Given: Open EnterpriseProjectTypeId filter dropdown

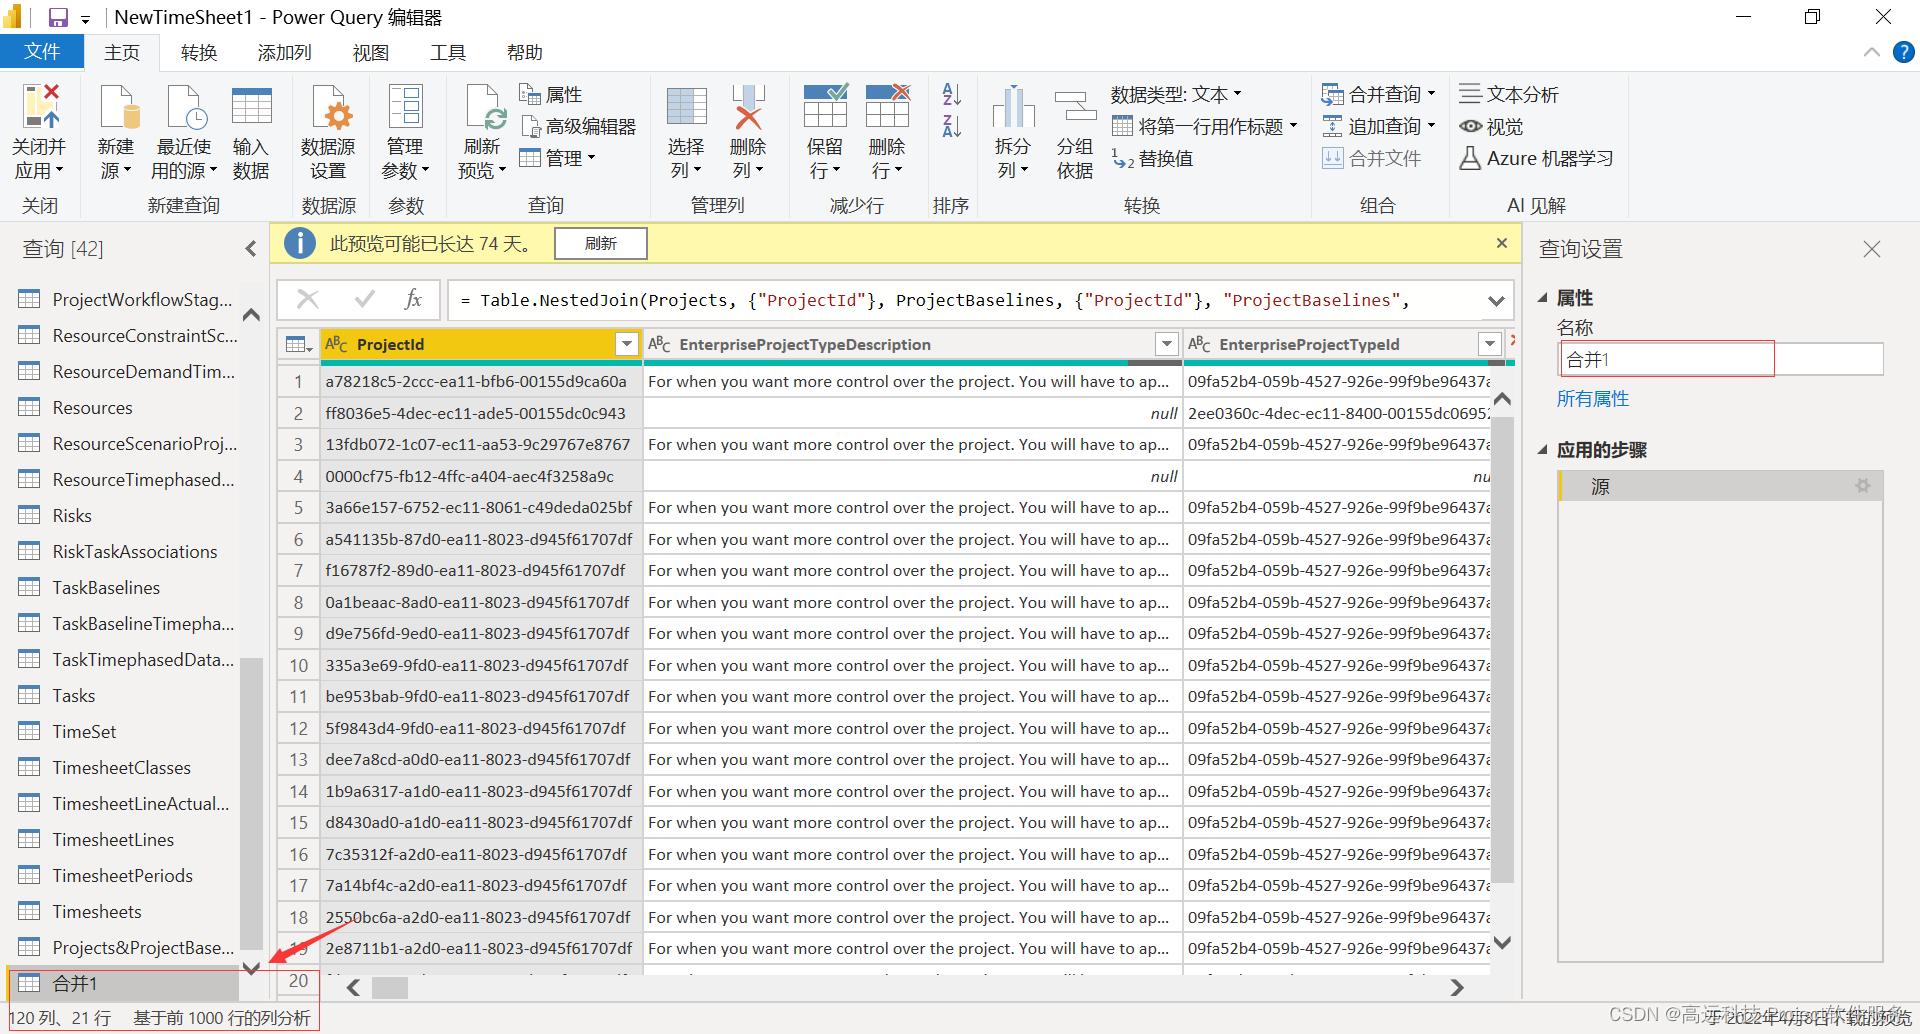Looking at the screenshot, I should (1490, 344).
